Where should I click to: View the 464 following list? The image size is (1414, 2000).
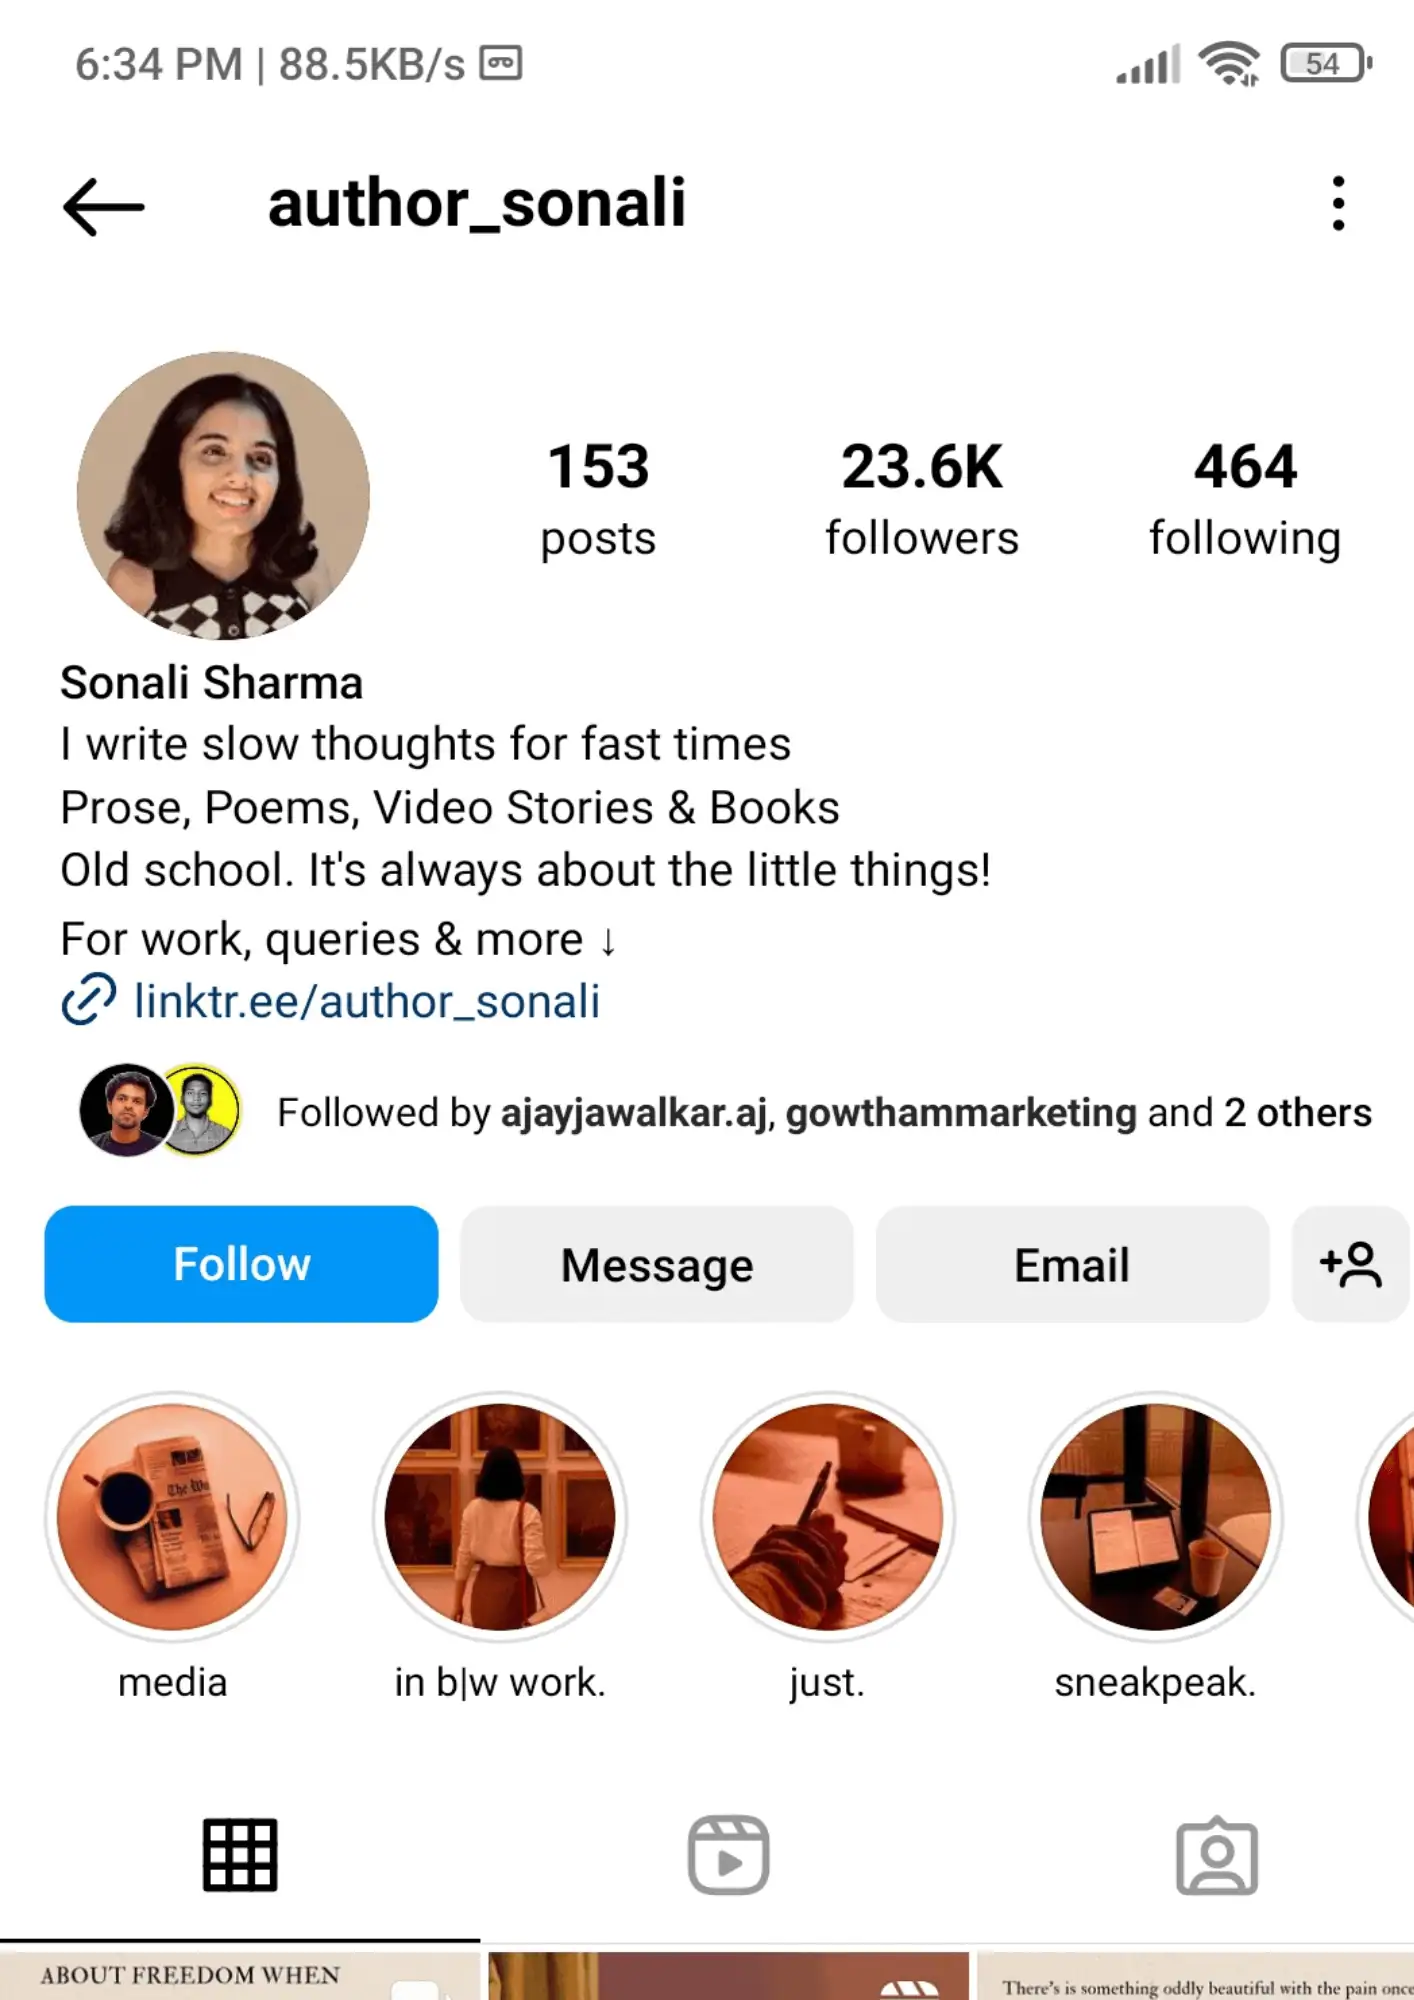pyautogui.click(x=1245, y=498)
